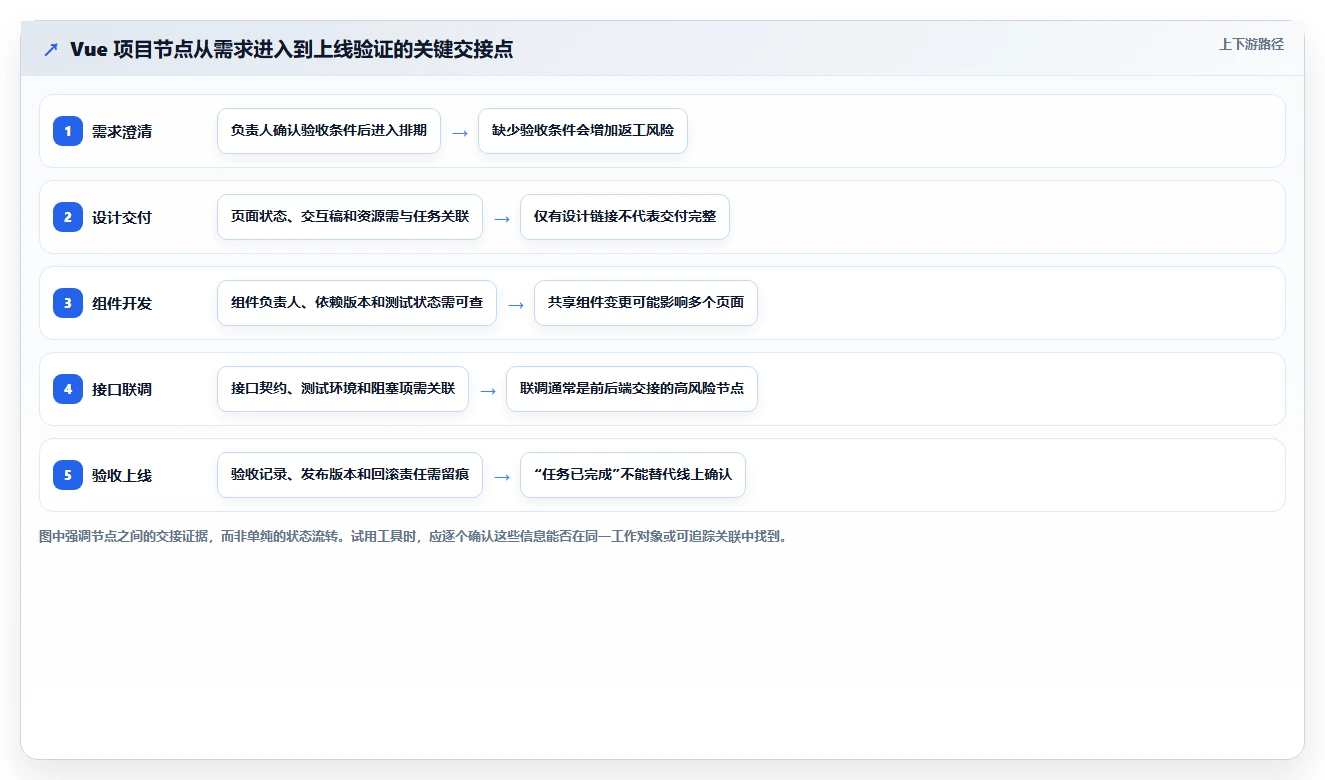Screen dimensions: 1325x780
Task: Click the 联调通常是前后端交接的高风险节点 card
Action: (632, 389)
